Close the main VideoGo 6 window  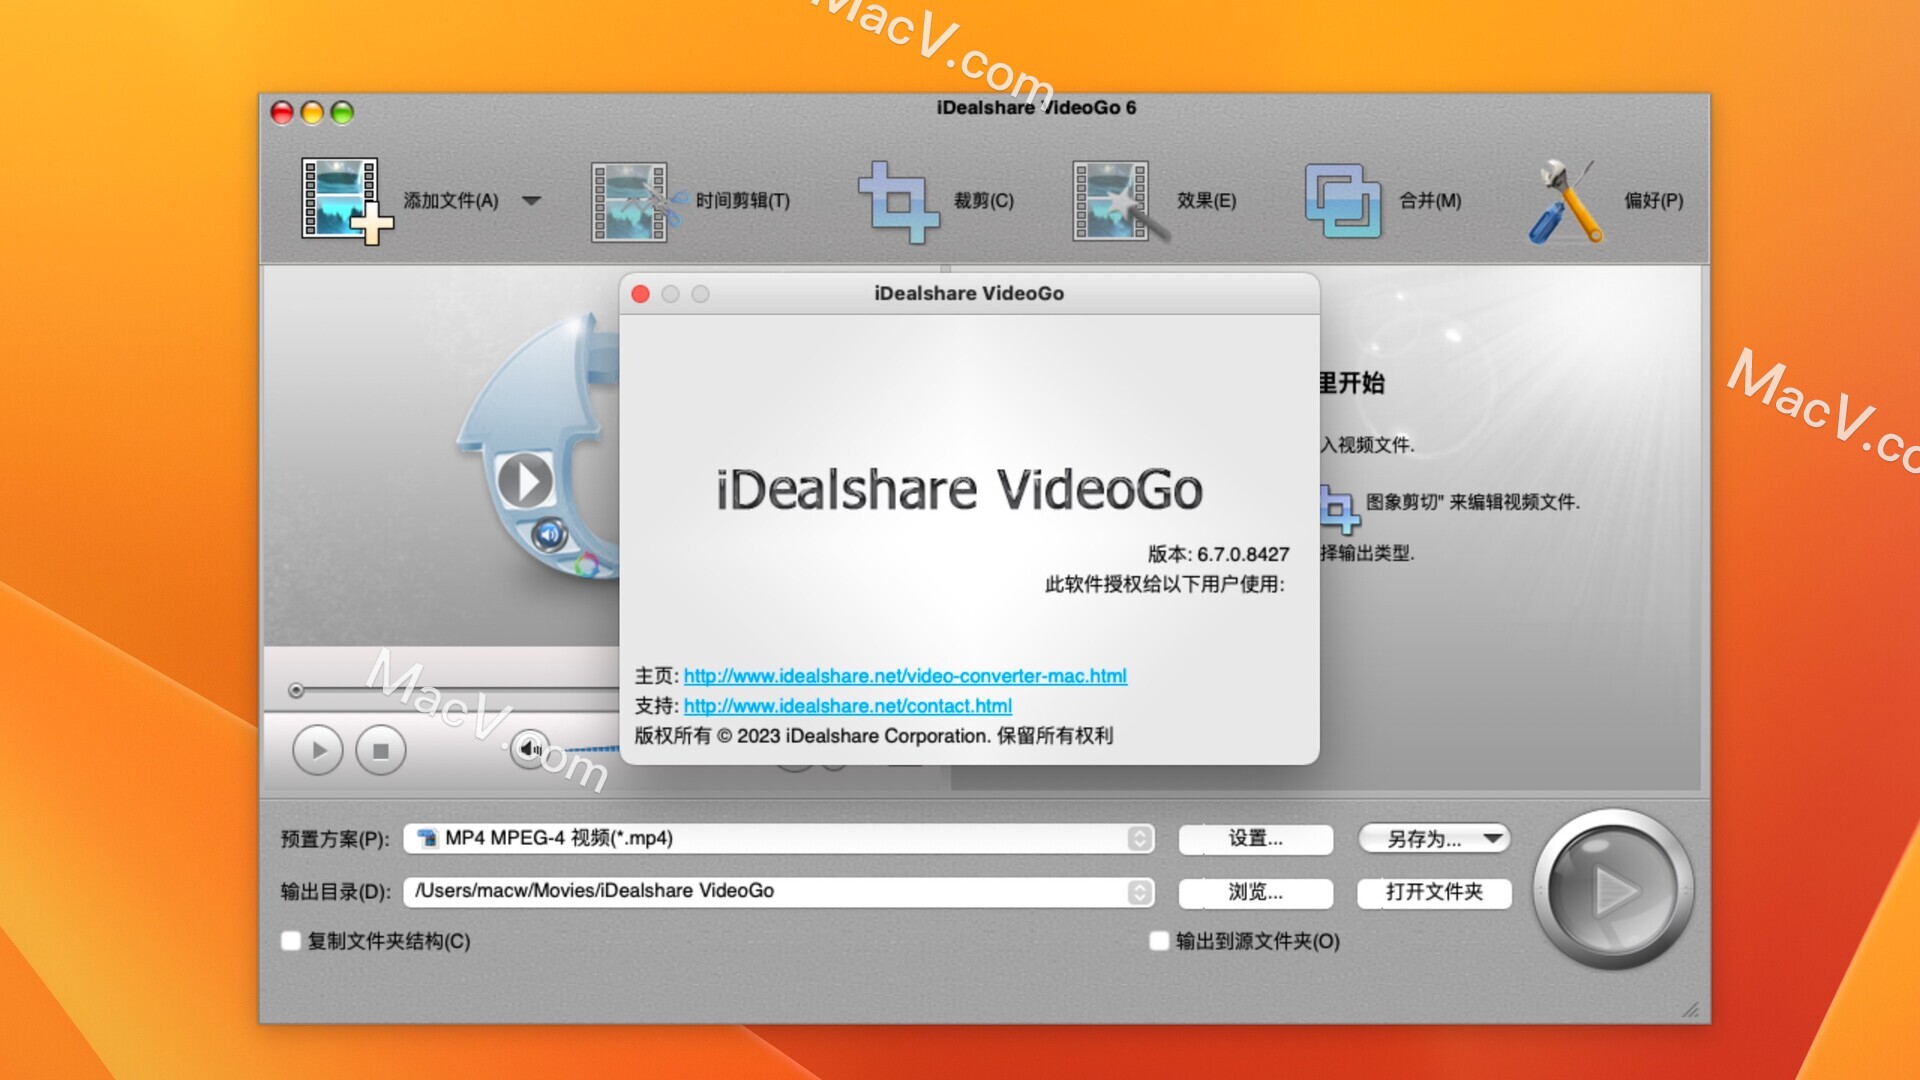(x=282, y=113)
